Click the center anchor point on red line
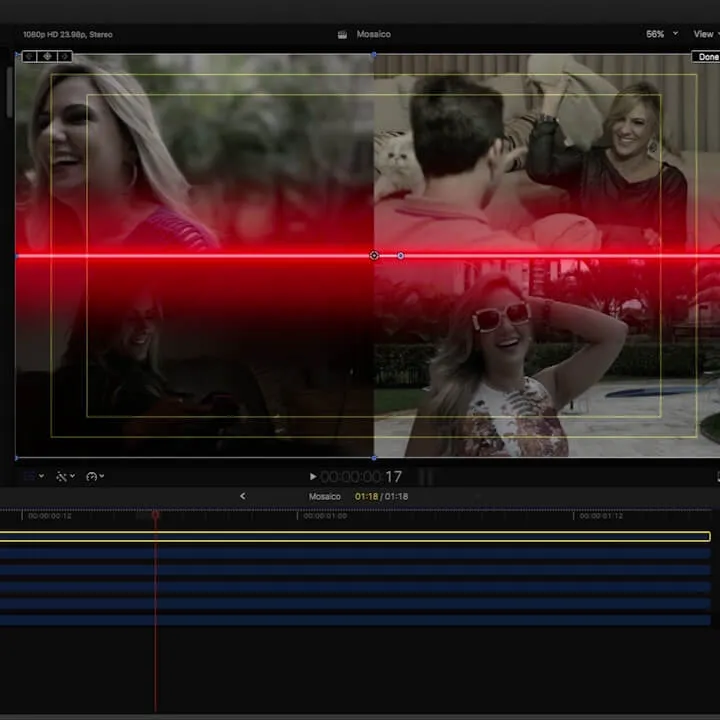 click(x=374, y=256)
